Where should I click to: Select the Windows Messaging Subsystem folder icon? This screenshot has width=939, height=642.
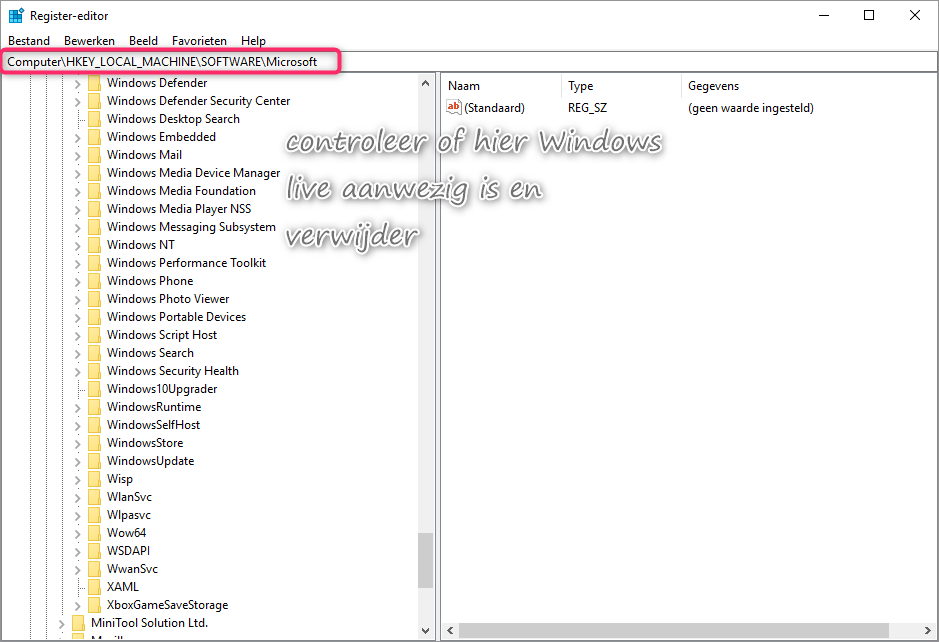(x=94, y=226)
